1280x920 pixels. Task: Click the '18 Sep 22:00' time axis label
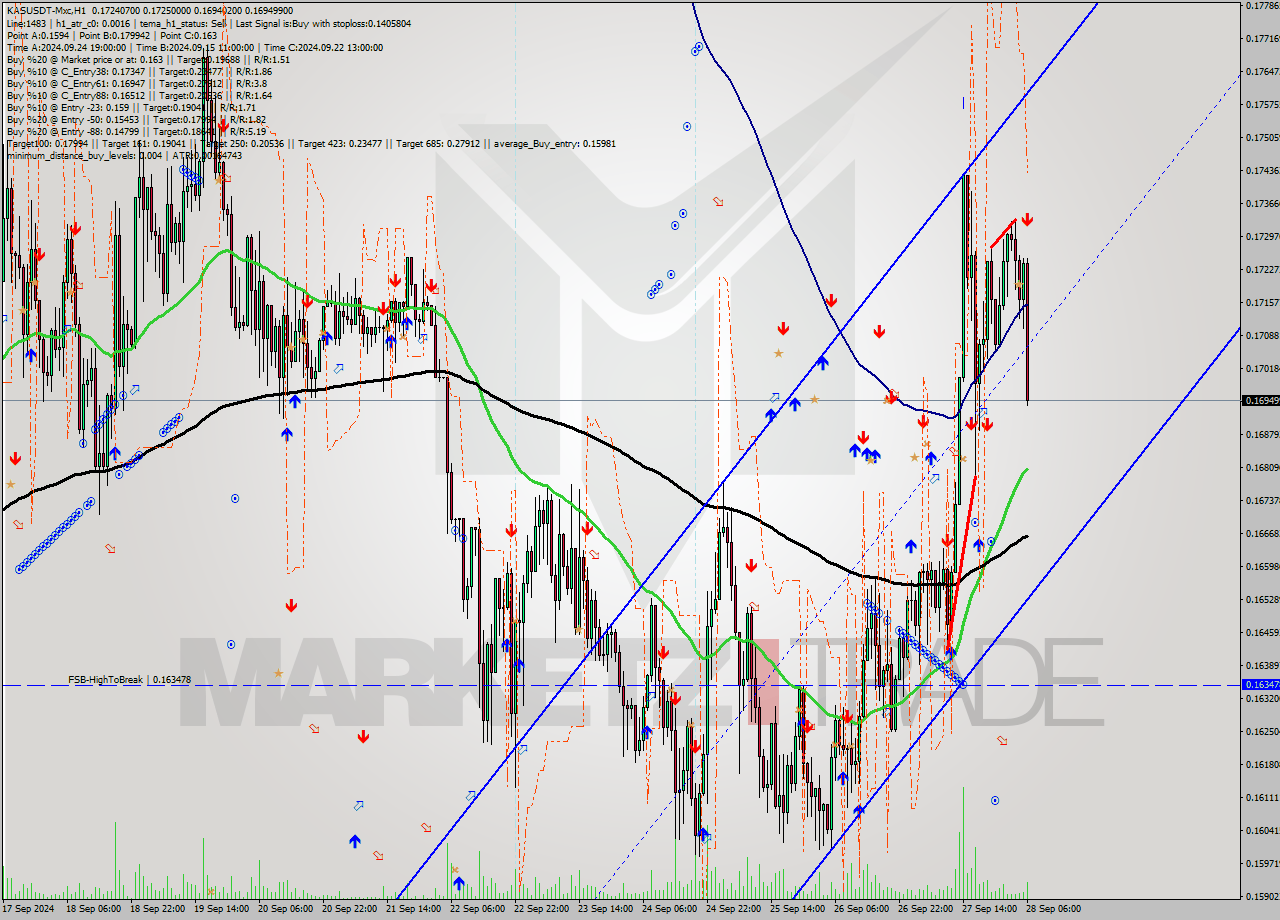[159, 909]
